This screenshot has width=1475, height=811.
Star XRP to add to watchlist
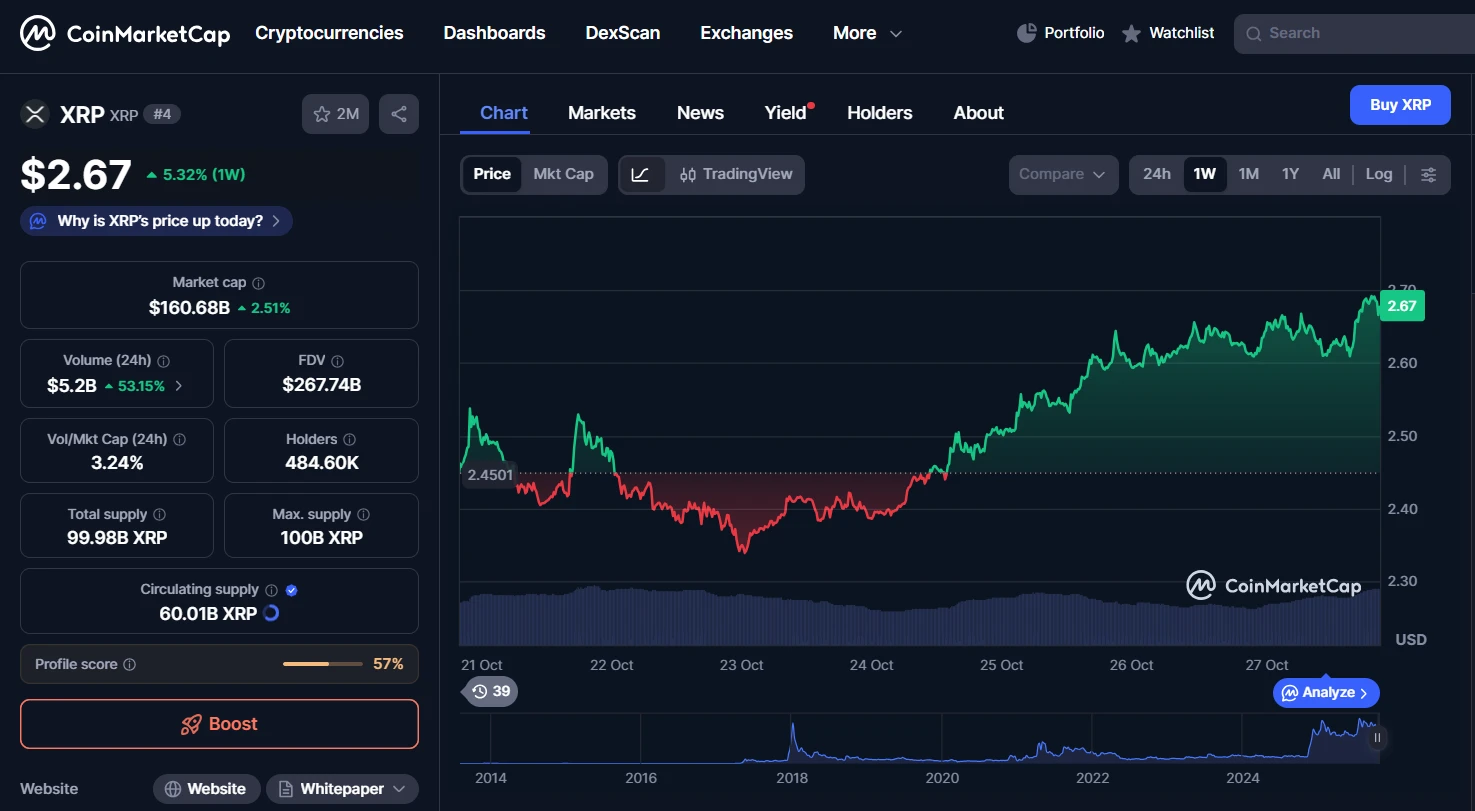(323, 113)
